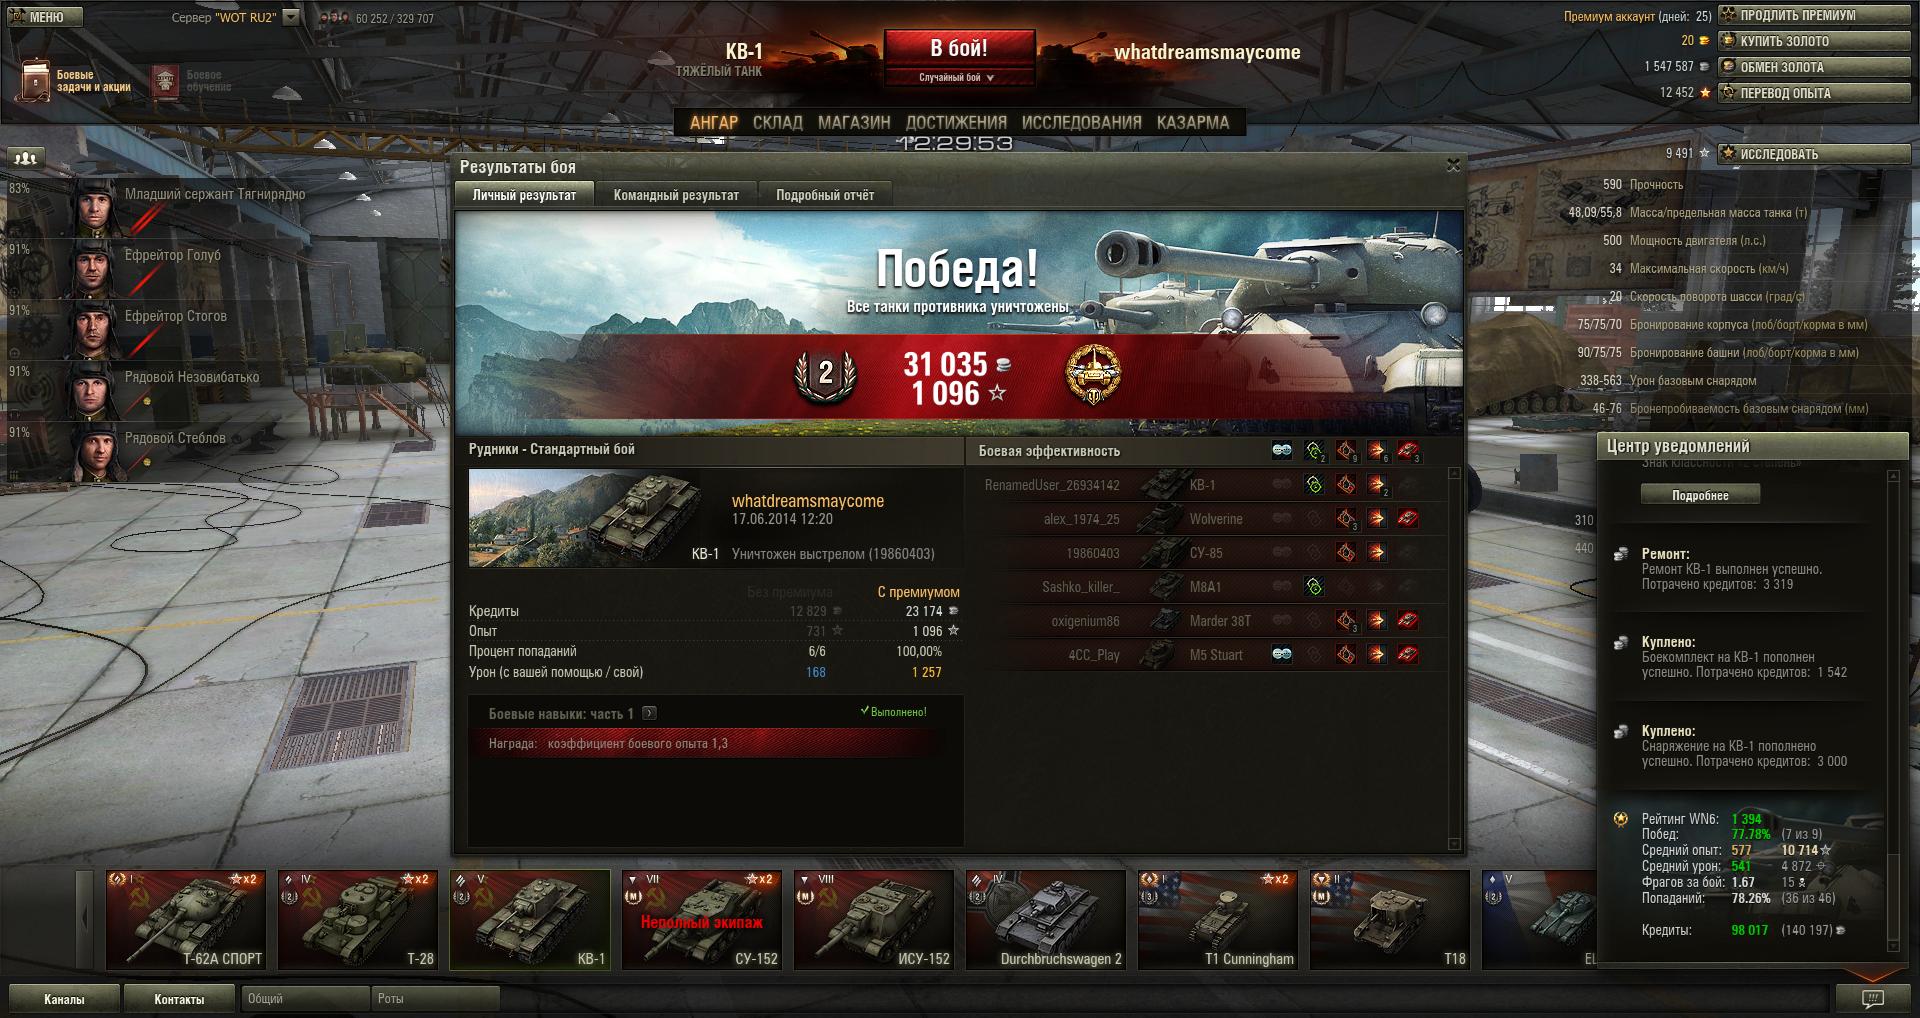Viewport: 1920px width, 1018px height.
Task: Click the kills icon in Боевая эффективность header
Action: point(1409,452)
